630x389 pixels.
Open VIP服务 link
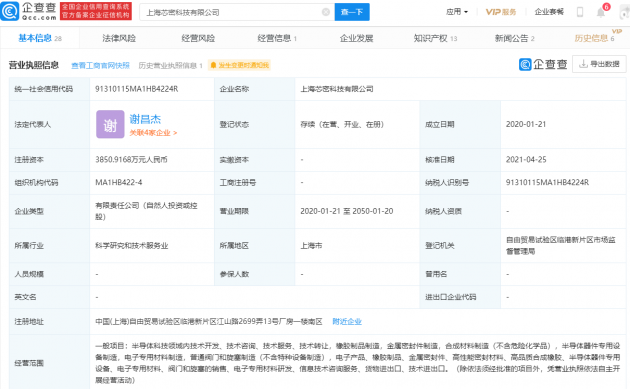pos(501,12)
